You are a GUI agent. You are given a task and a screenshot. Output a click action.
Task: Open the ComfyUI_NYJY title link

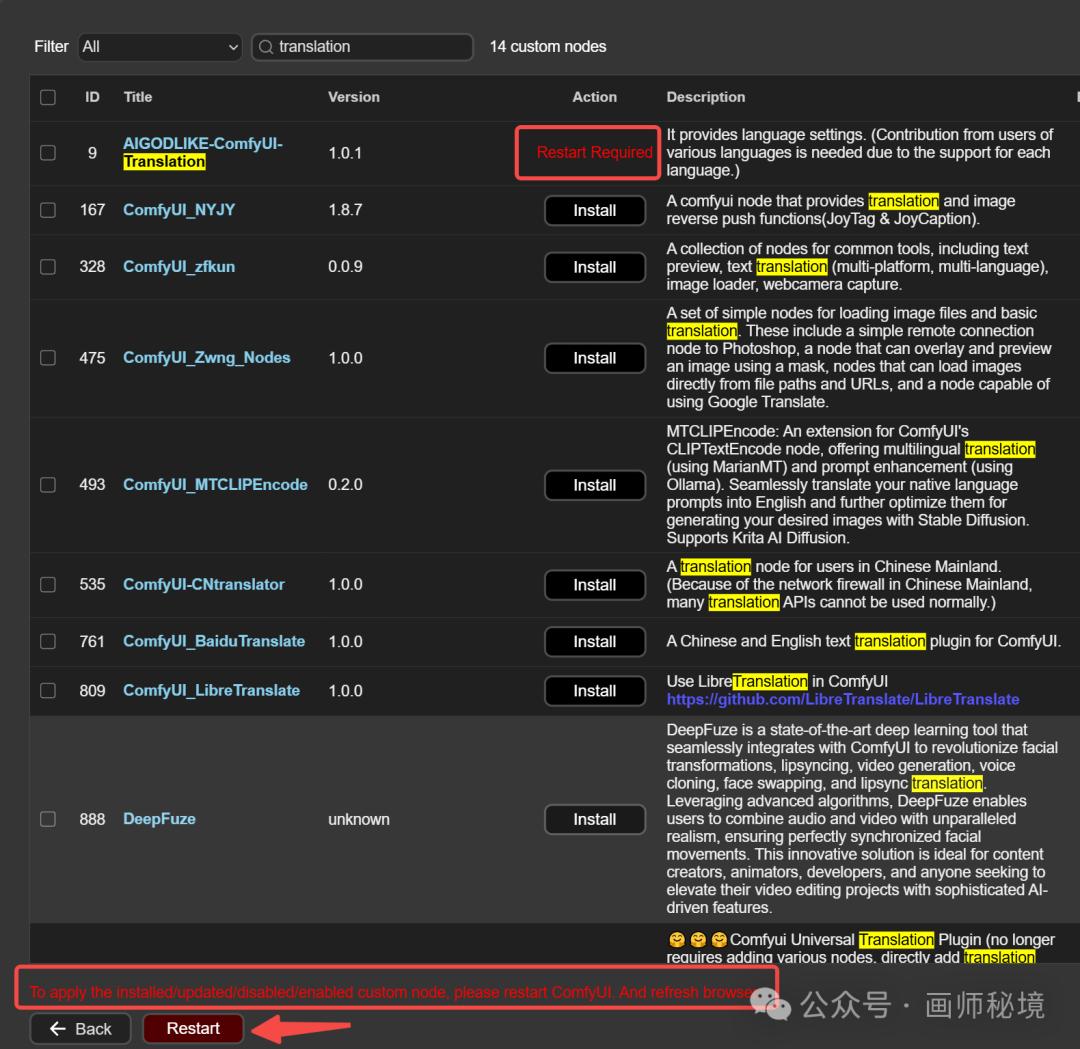[x=179, y=209]
